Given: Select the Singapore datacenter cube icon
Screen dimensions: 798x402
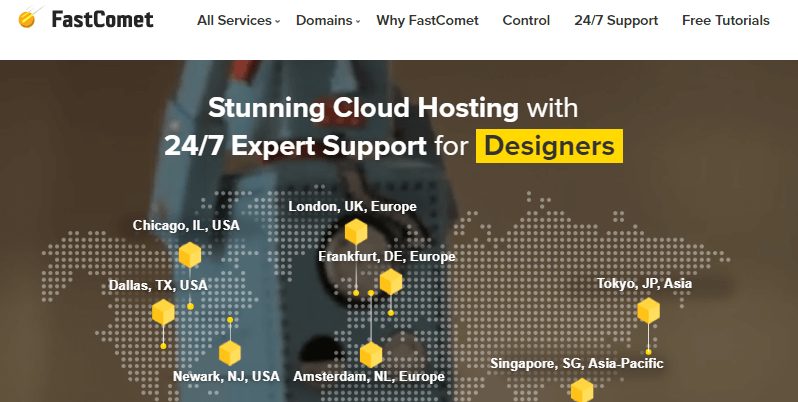Looking at the screenshot, I should point(582,390).
